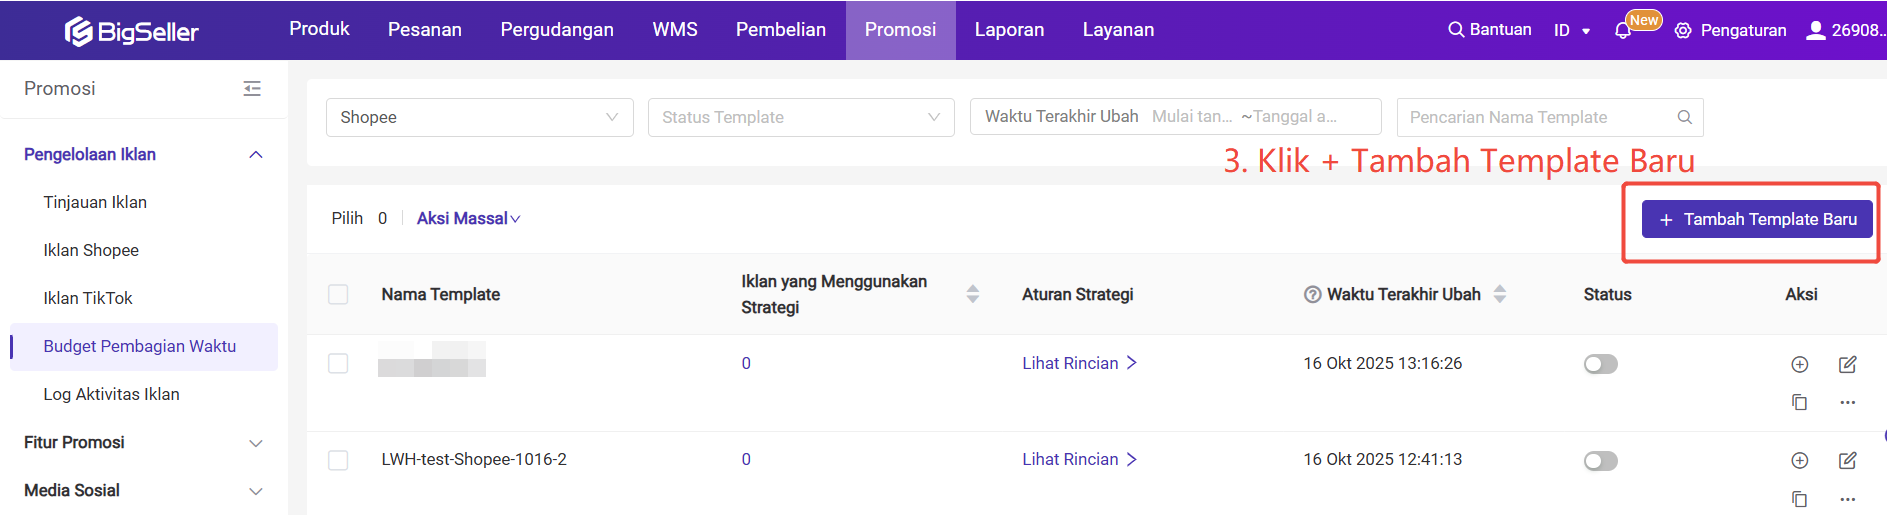
Task: Click the copy icon in first template row
Action: (x=1799, y=402)
